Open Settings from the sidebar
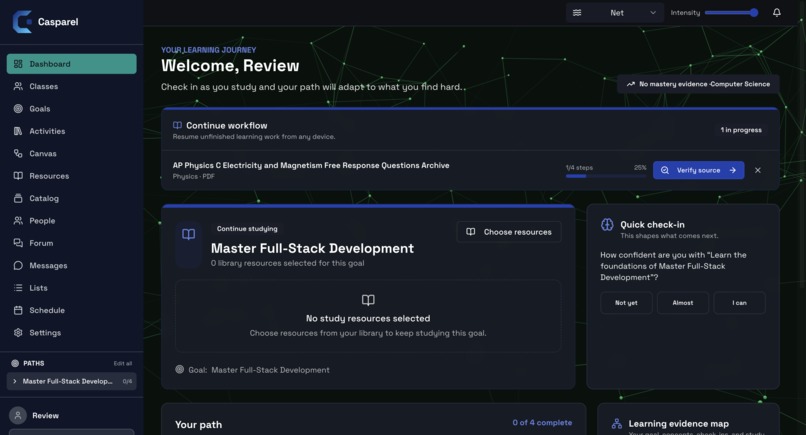 click(71, 333)
